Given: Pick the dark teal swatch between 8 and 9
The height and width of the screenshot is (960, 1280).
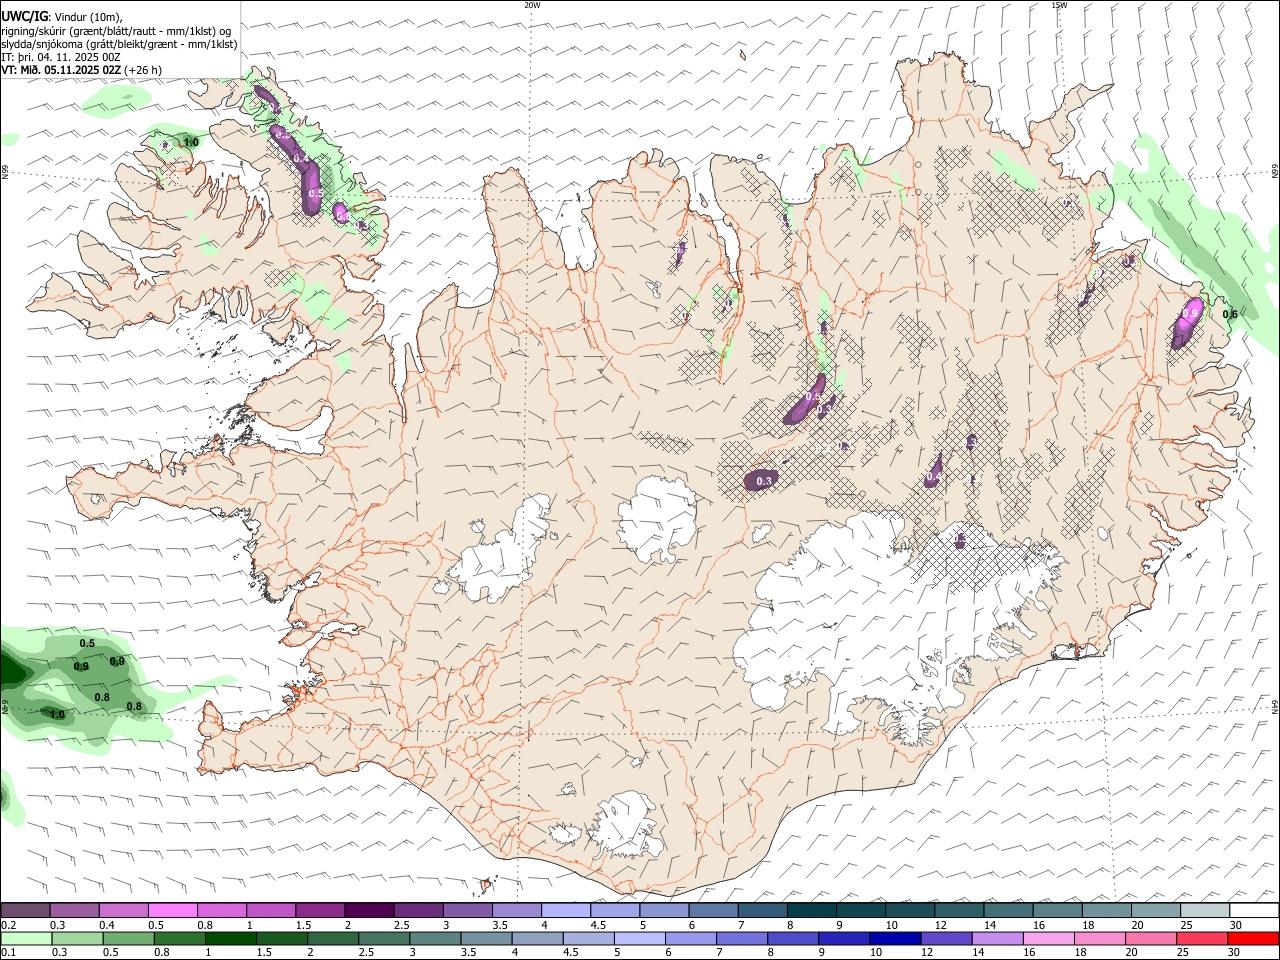Looking at the screenshot, I should click(812, 910).
